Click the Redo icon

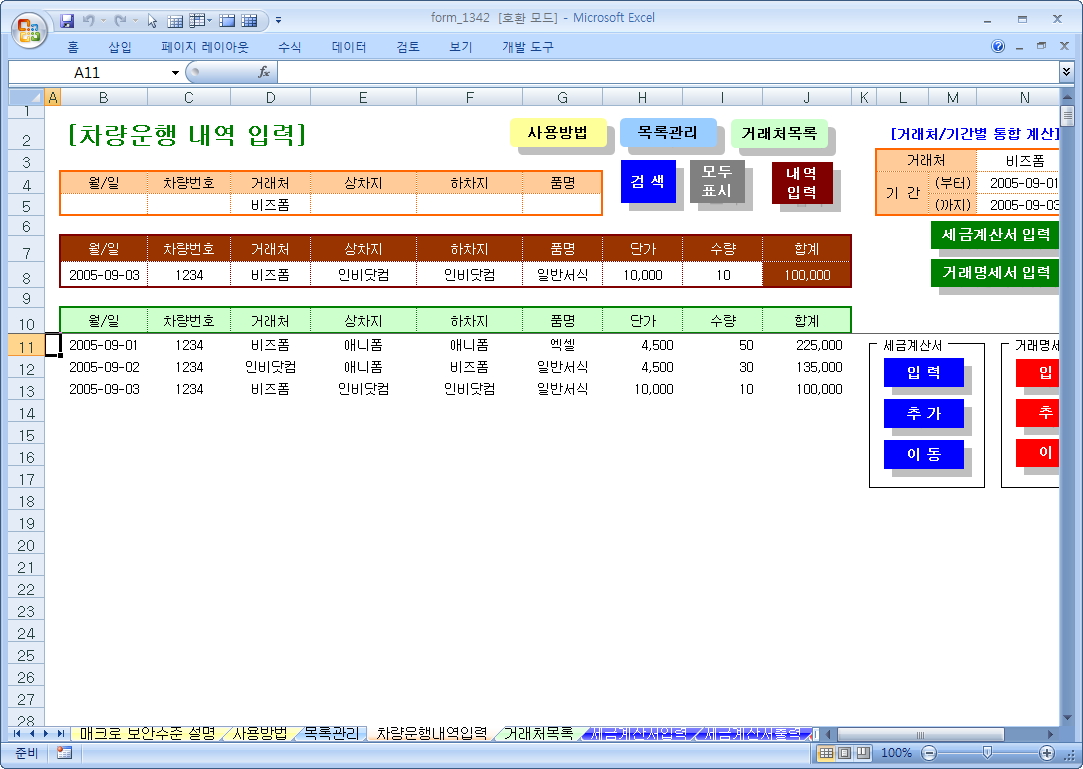point(120,20)
